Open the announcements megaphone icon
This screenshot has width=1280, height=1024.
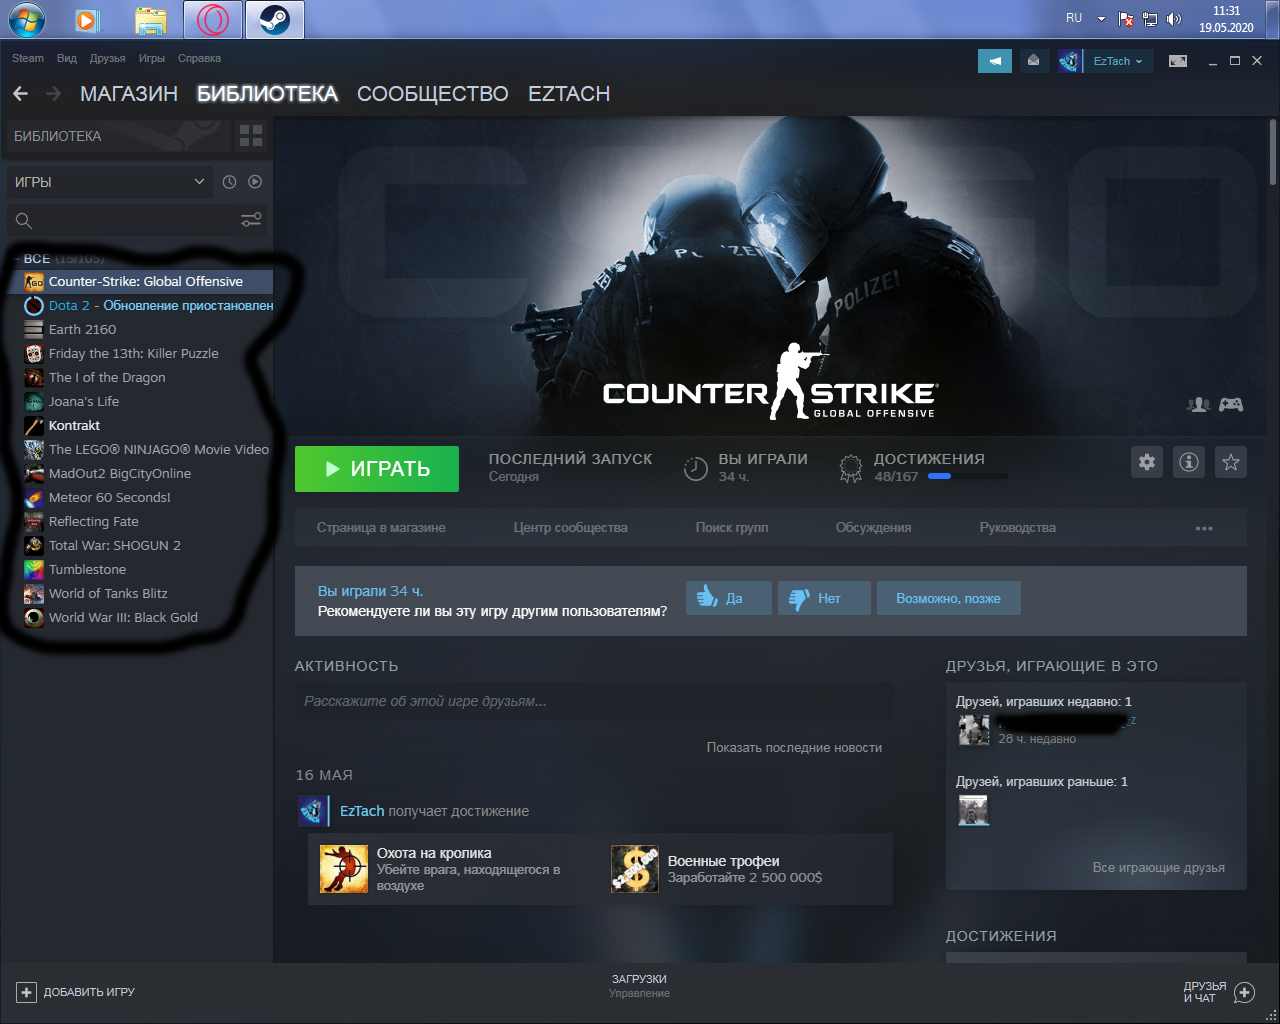click(995, 61)
